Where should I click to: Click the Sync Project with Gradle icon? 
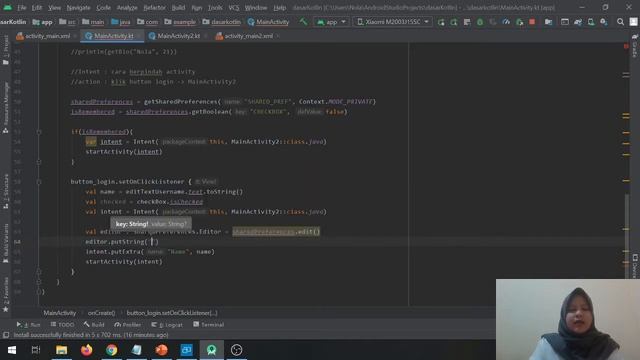click(578, 22)
